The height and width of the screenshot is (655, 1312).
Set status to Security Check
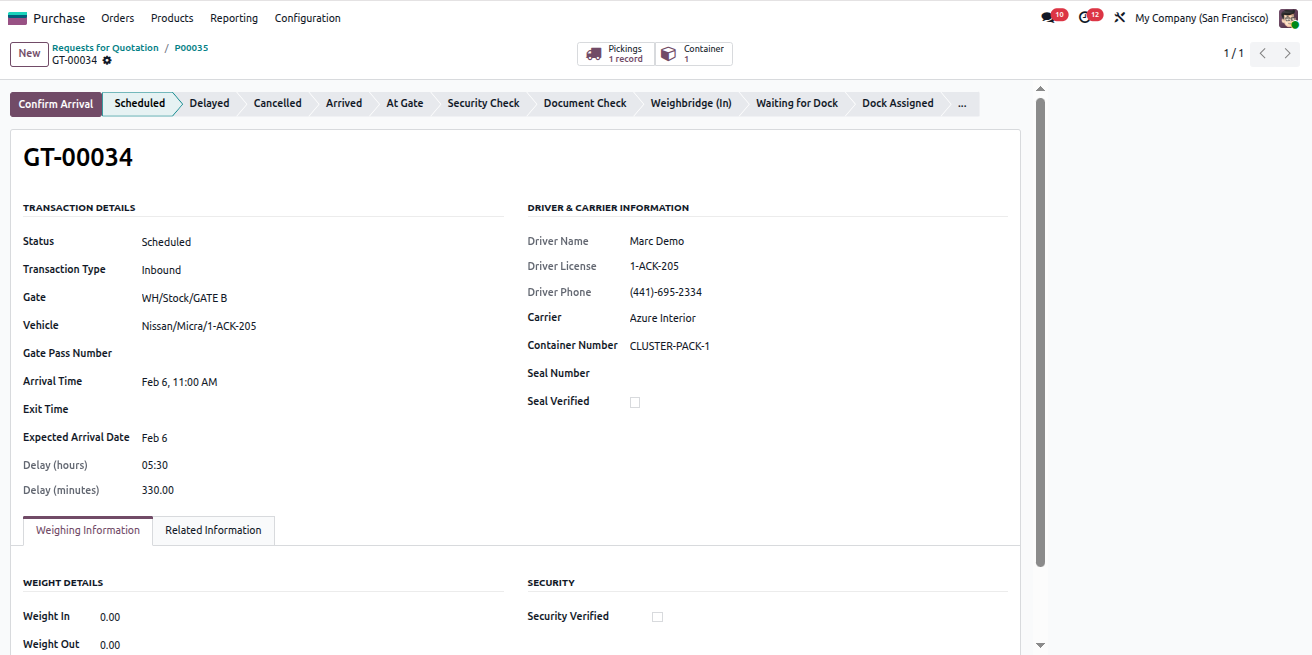[x=484, y=104]
